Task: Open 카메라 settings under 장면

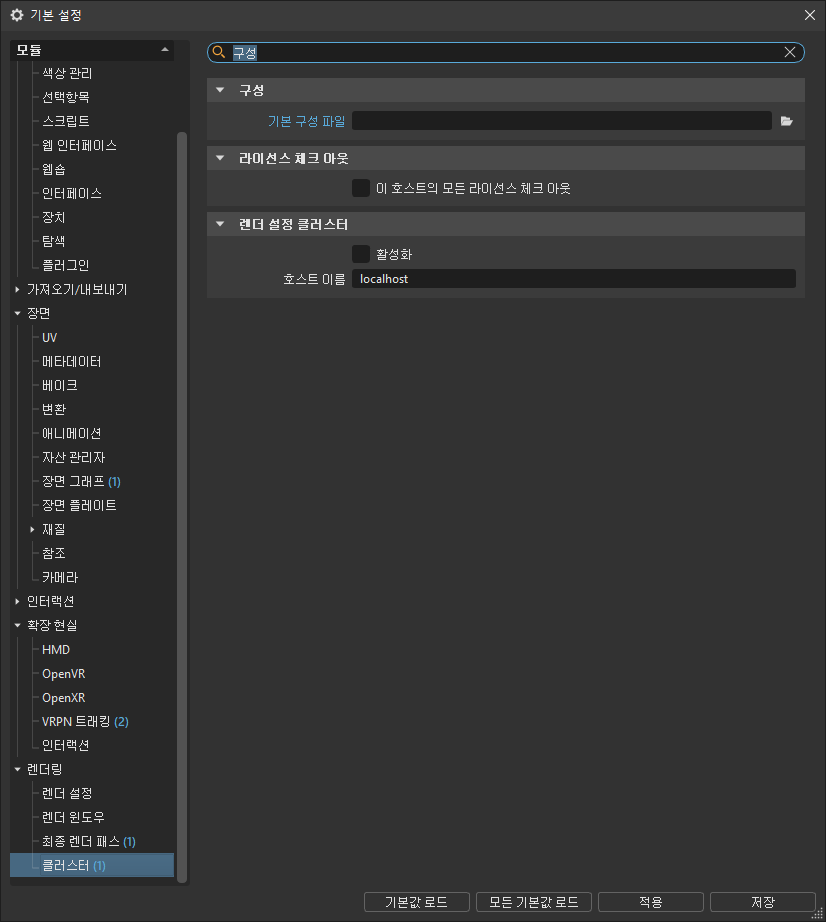Action: (x=59, y=577)
